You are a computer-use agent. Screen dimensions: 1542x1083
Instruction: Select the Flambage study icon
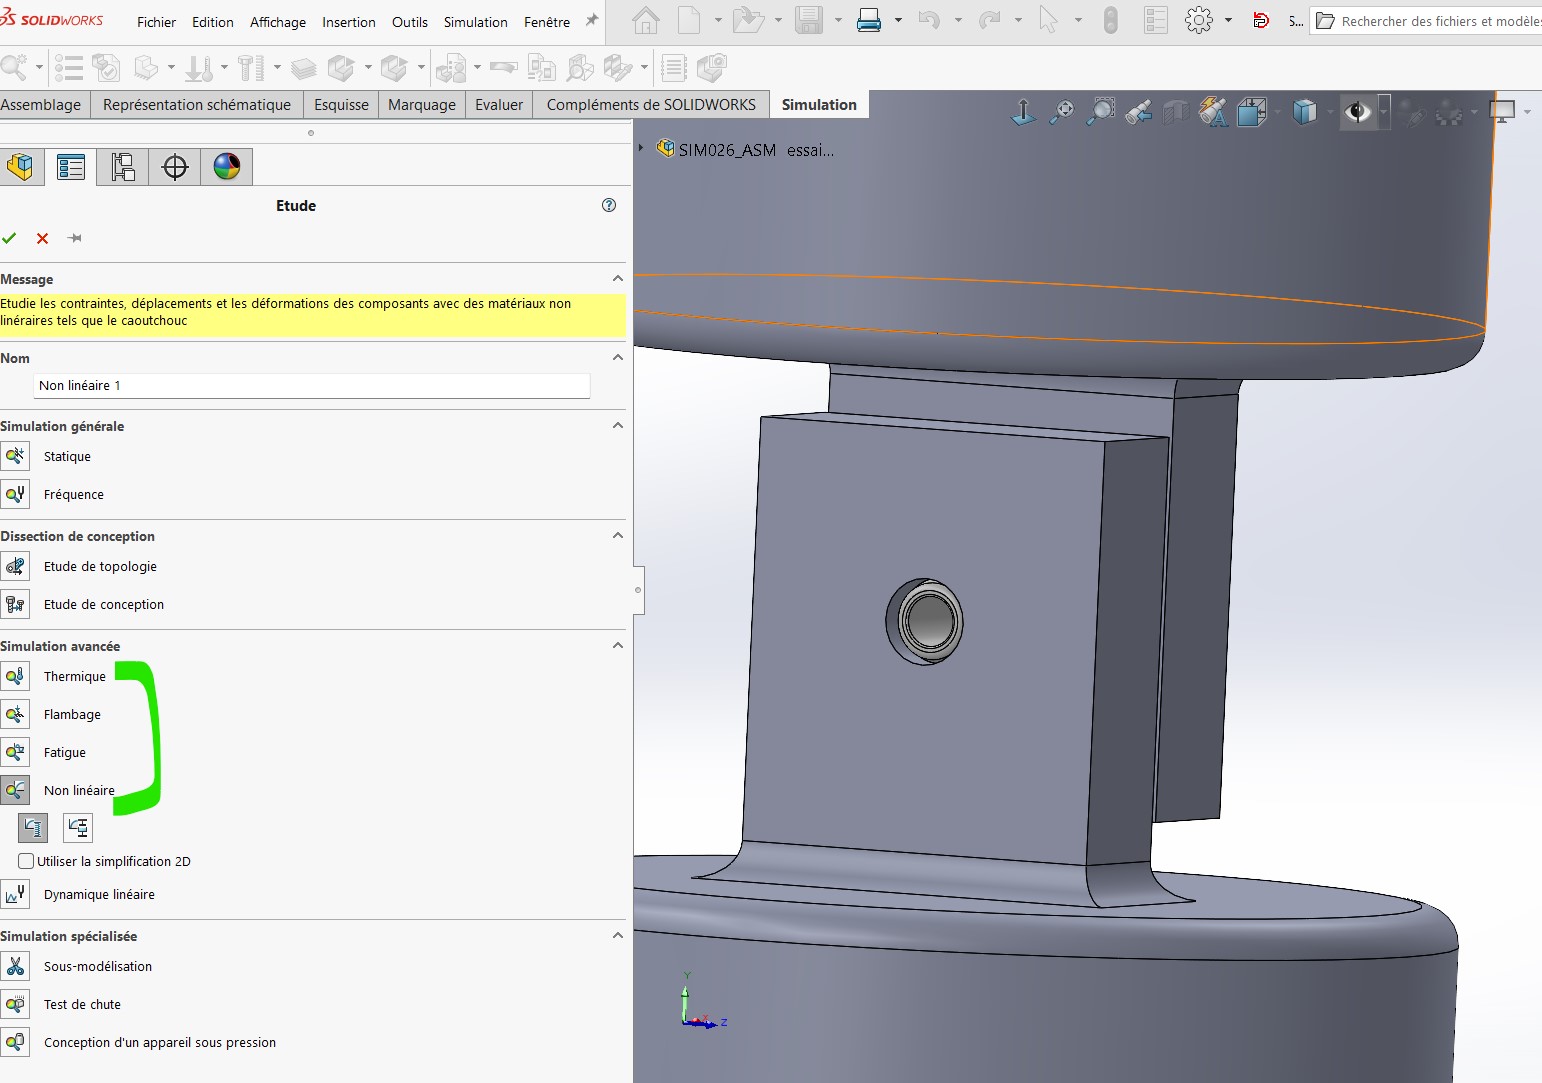pyautogui.click(x=15, y=715)
